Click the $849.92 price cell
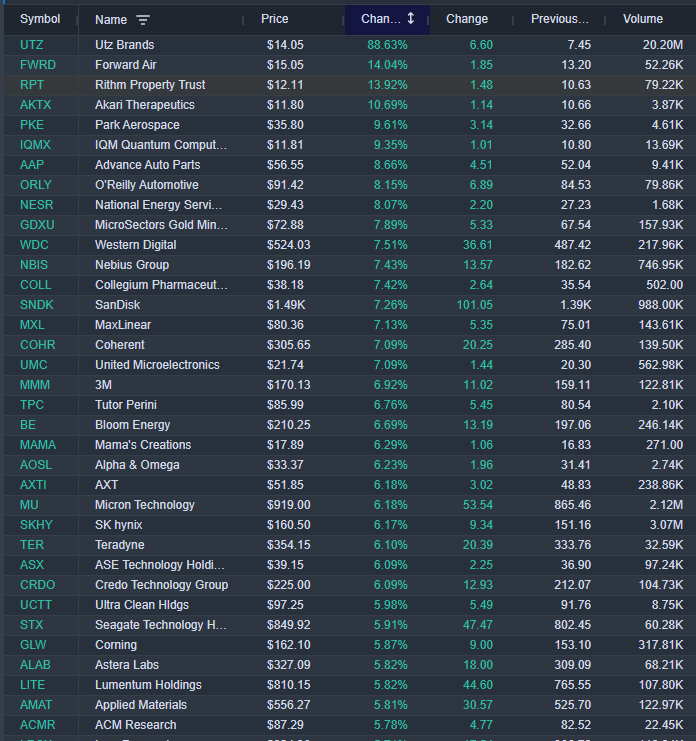Image resolution: width=696 pixels, height=741 pixels. (x=288, y=625)
